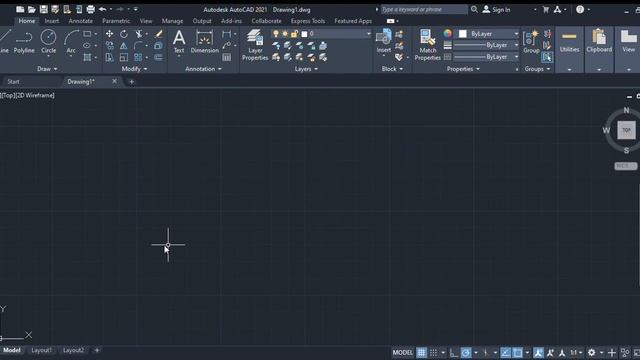Expand the Properties panel title

coord(463,69)
